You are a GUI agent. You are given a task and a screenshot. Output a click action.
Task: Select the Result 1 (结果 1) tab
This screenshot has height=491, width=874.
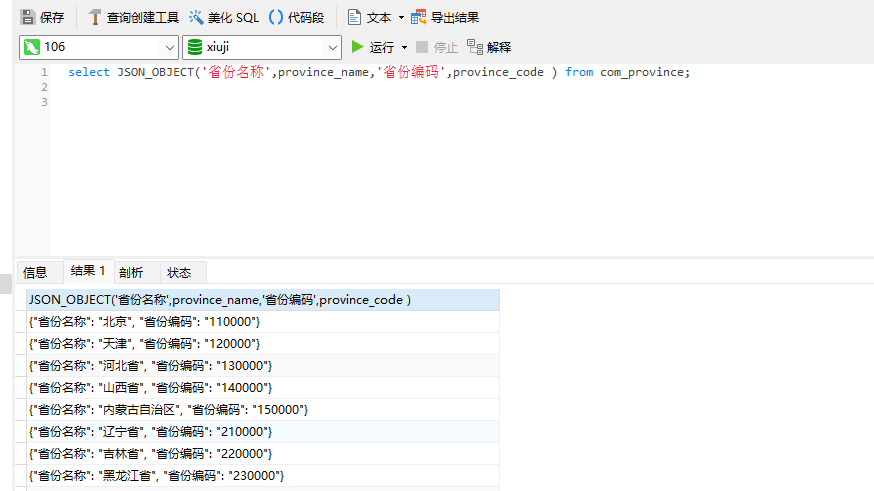[88, 271]
